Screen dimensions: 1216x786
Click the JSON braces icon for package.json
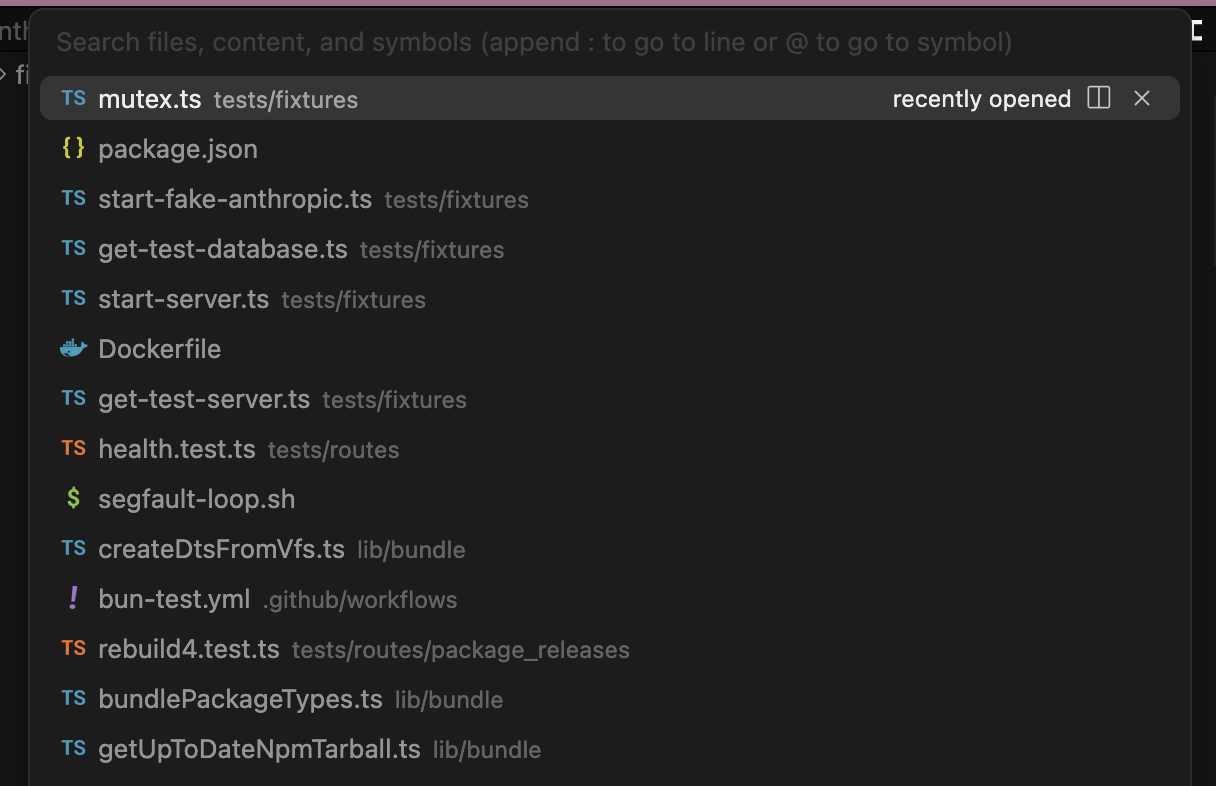coord(73,149)
